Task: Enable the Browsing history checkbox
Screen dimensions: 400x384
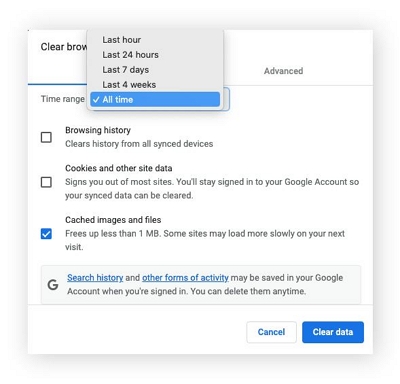Action: tap(46, 137)
